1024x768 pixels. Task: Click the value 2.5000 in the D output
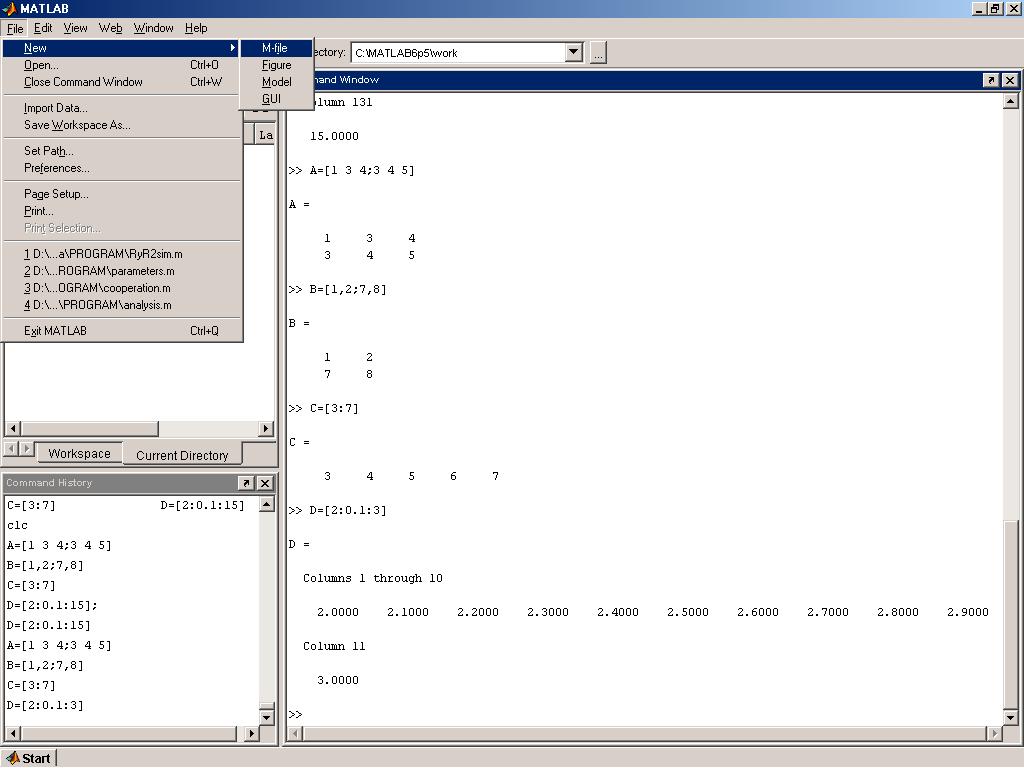(688, 612)
